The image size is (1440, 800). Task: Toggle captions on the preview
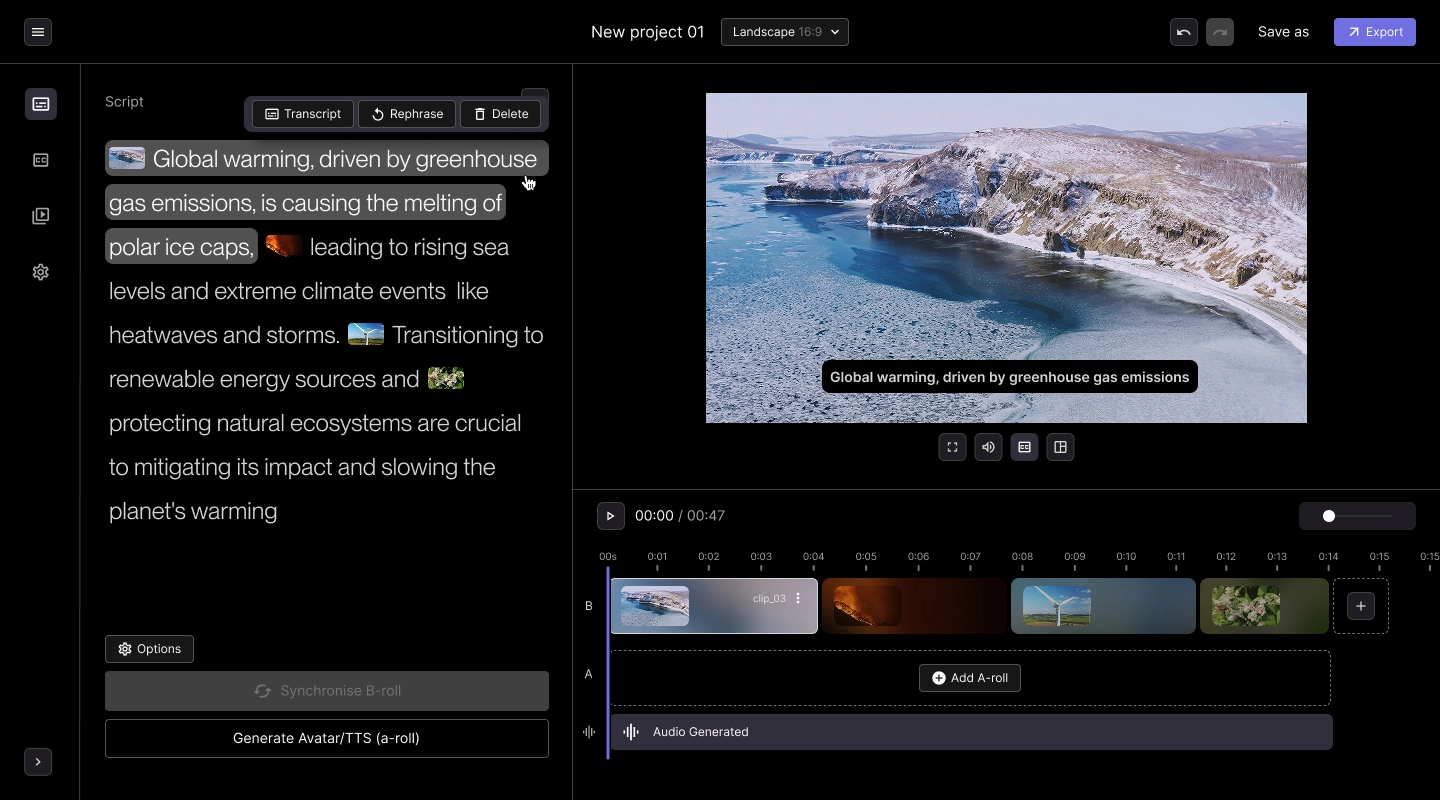(1024, 447)
